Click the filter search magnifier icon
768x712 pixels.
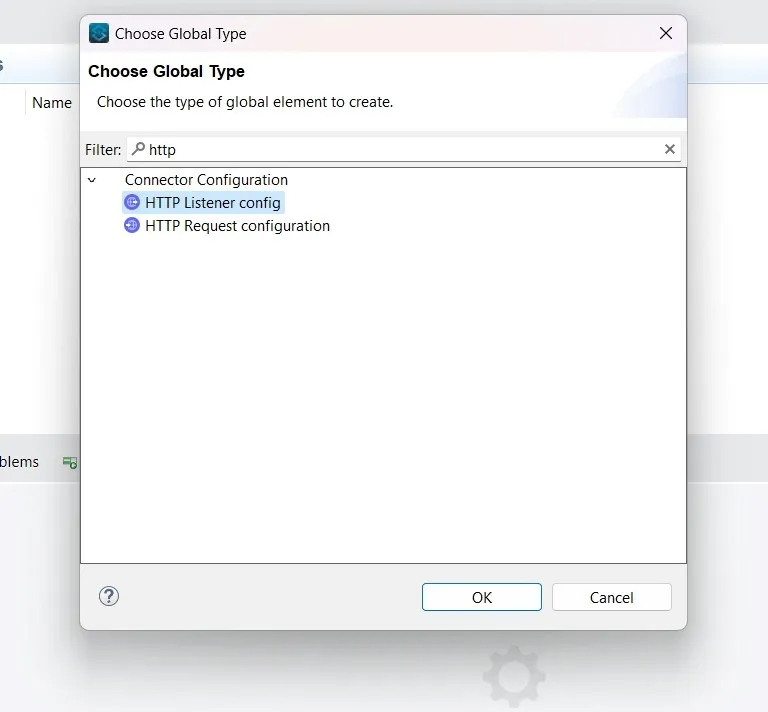click(139, 148)
